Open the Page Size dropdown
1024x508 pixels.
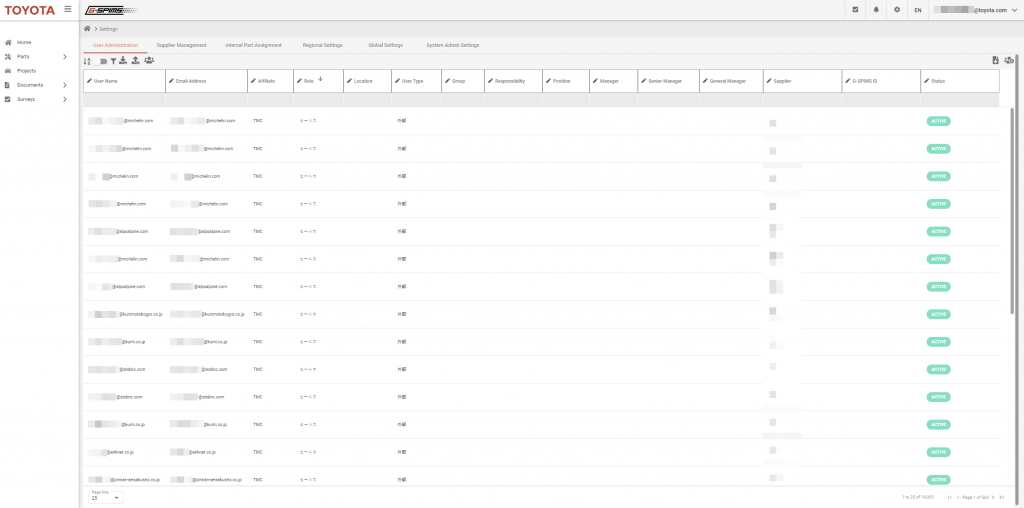(x=105, y=497)
